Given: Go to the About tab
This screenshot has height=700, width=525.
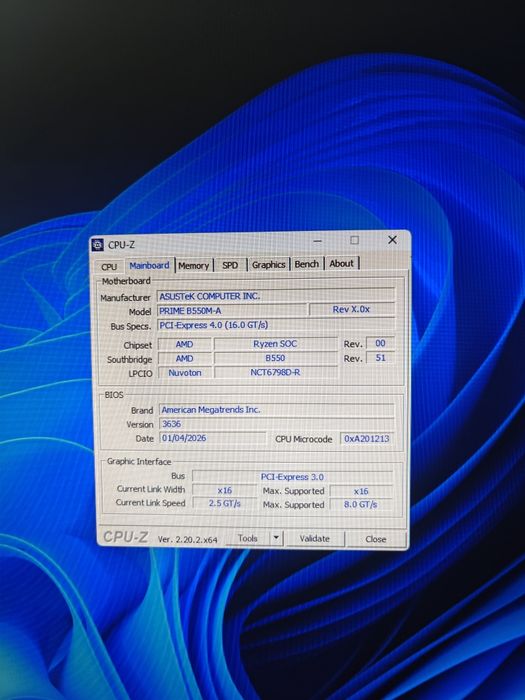Looking at the screenshot, I should click(342, 263).
